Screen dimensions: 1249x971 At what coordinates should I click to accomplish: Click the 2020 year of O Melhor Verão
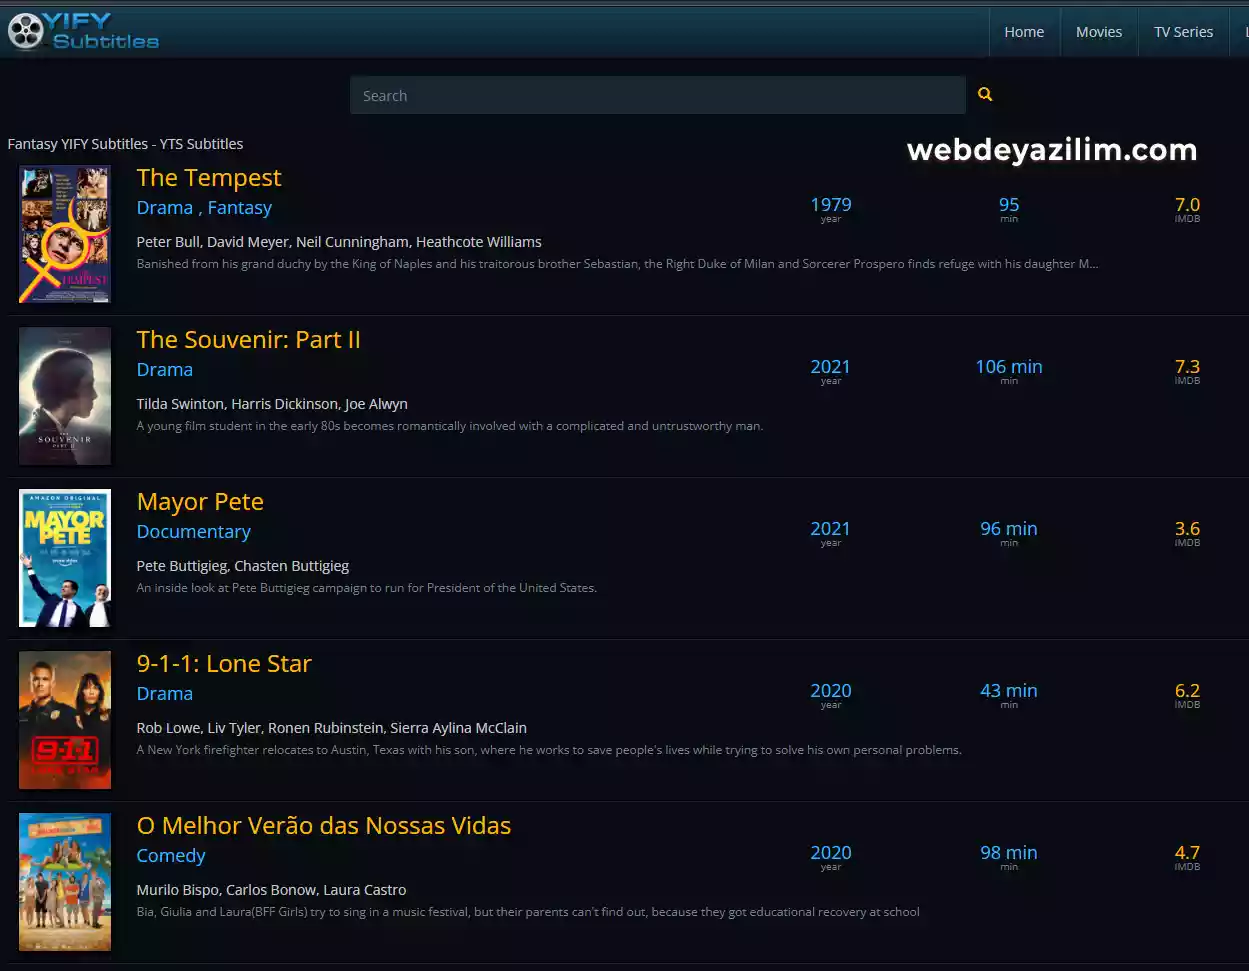(x=831, y=853)
